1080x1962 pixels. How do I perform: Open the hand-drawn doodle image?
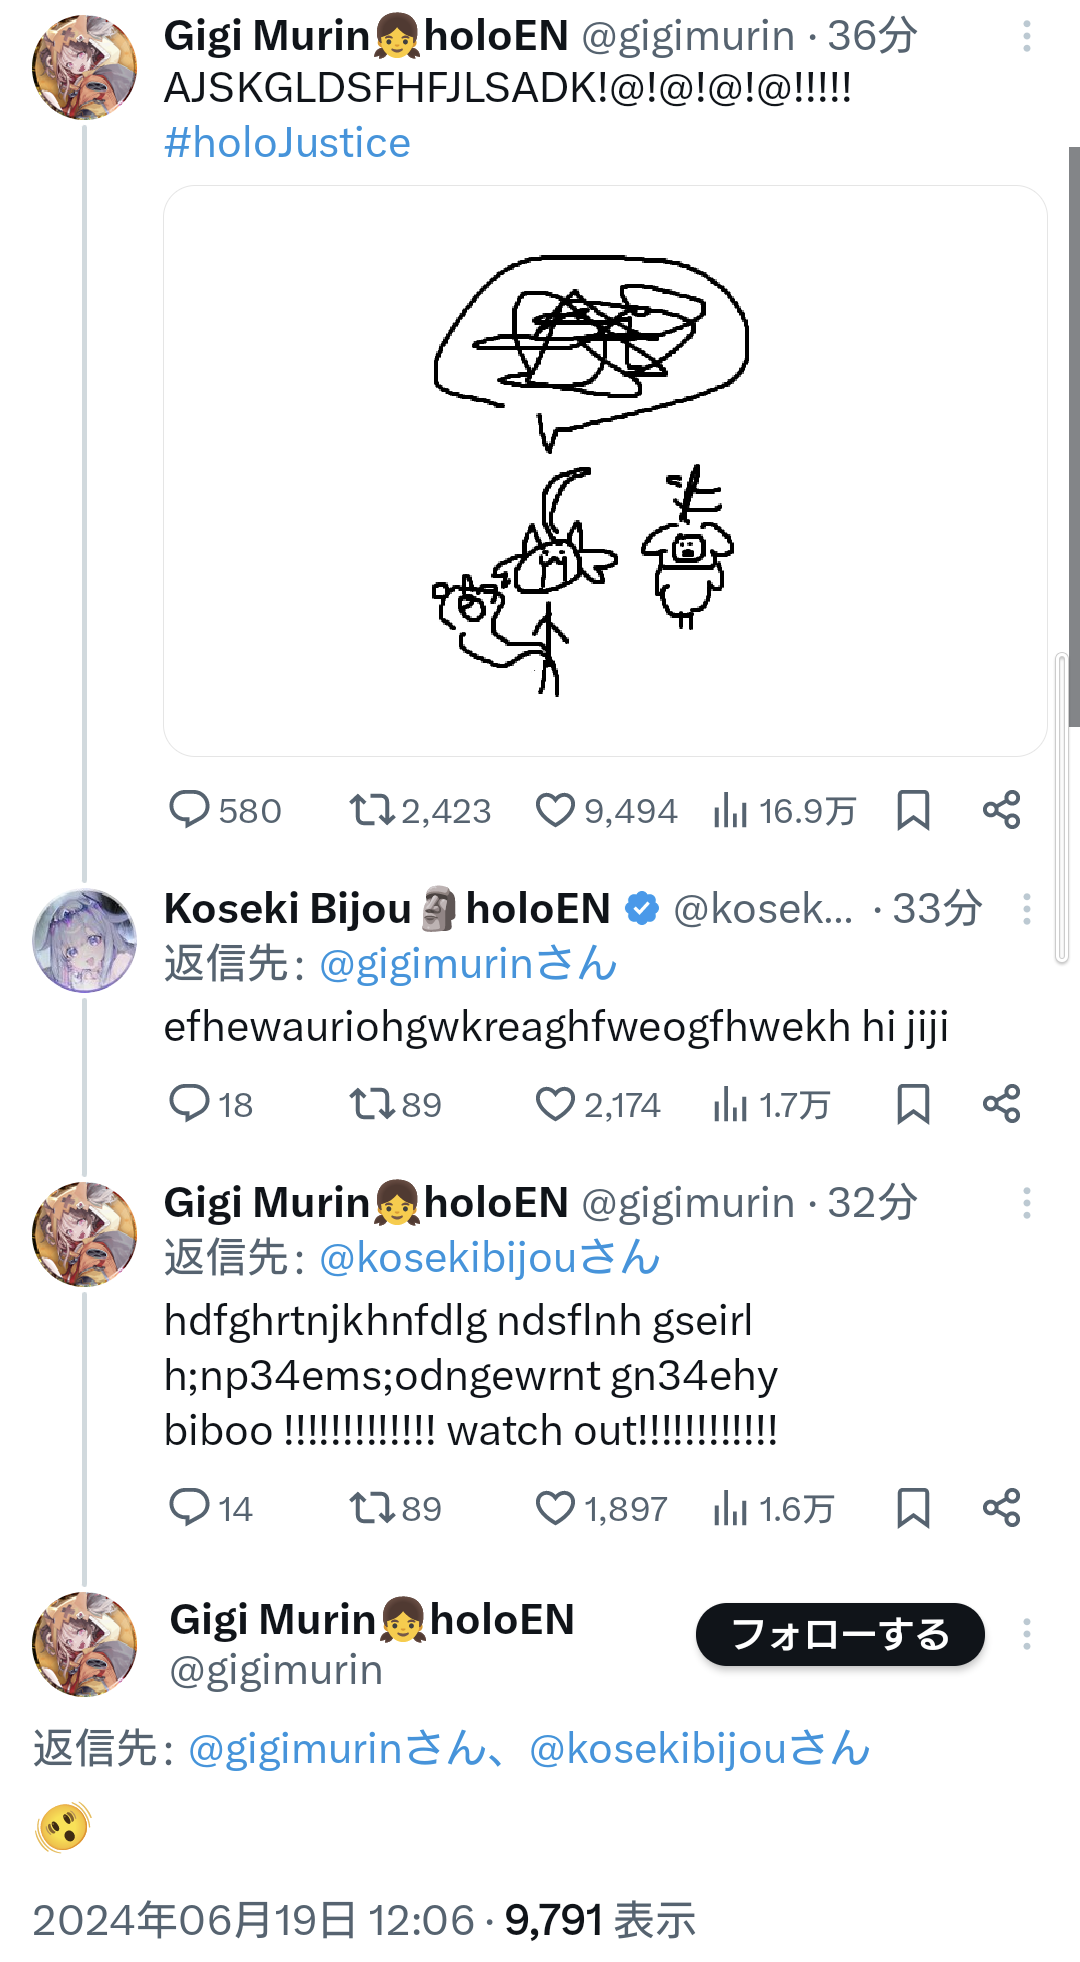(605, 471)
